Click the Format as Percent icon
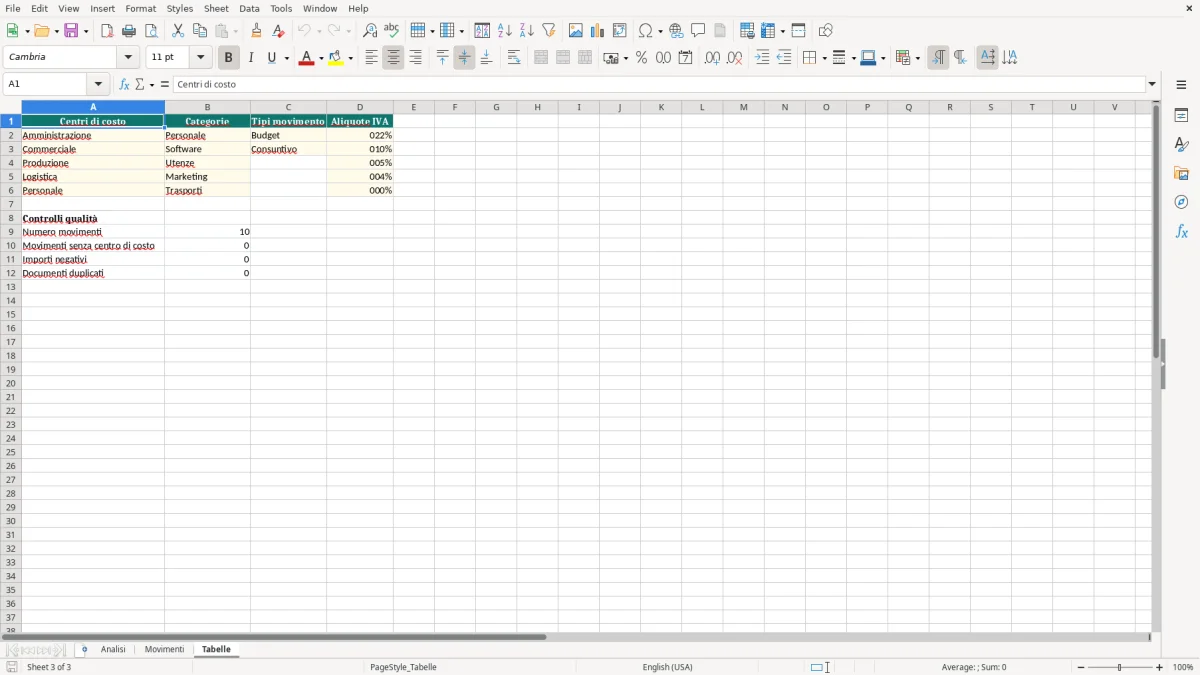The image size is (1200, 675). point(641,58)
